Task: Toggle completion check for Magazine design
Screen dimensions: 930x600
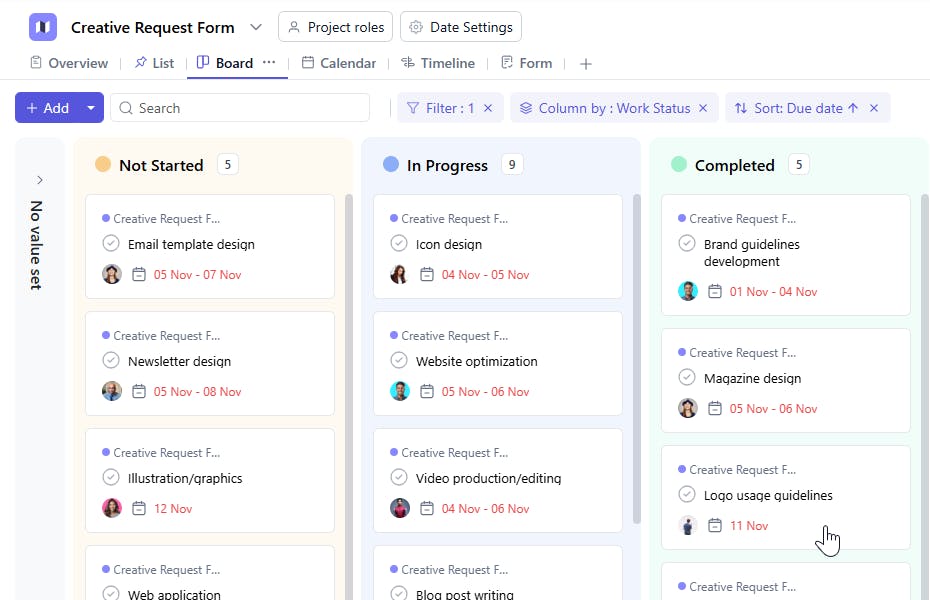Action: coord(687,378)
